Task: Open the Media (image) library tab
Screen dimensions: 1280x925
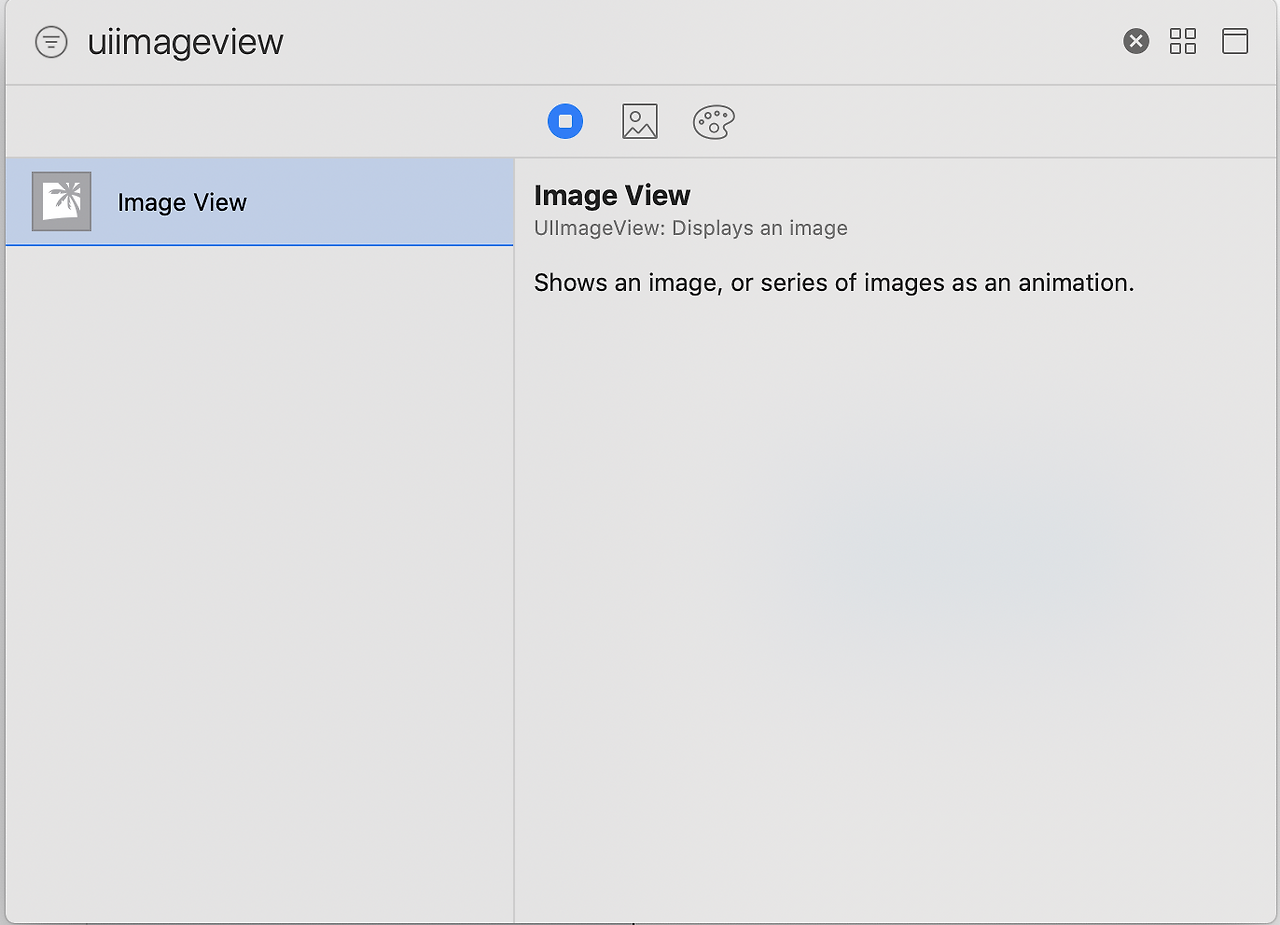Action: 640,121
